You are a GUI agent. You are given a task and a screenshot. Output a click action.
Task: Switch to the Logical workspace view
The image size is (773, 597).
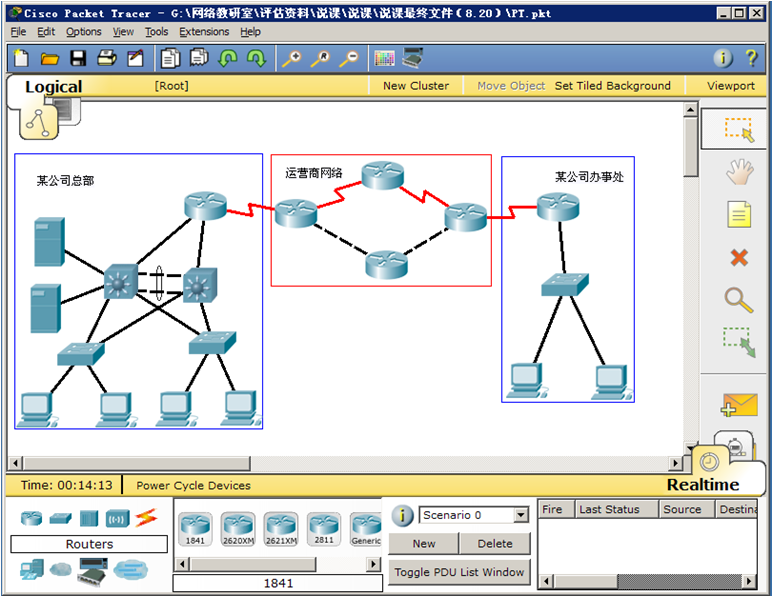[53, 87]
